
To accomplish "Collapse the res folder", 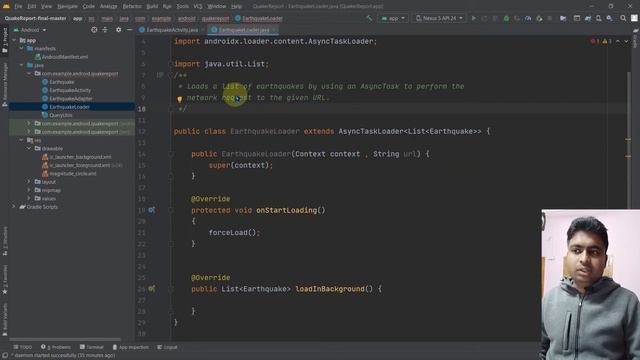I will click(22, 140).
